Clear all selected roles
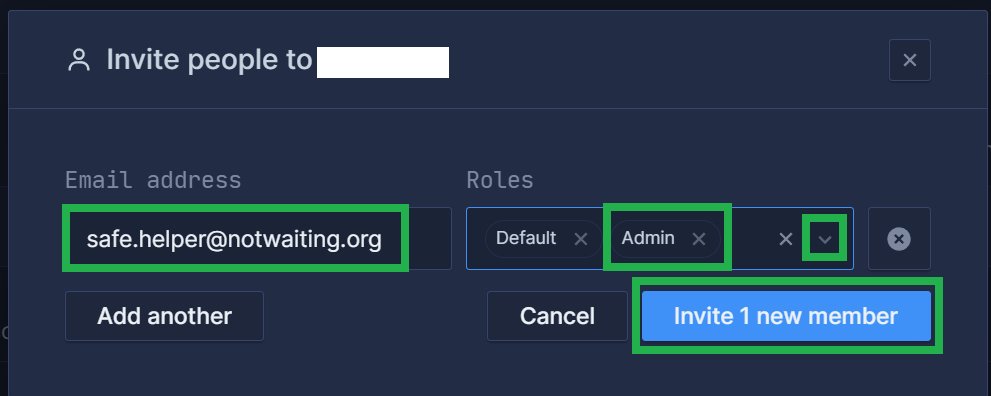 pyautogui.click(x=785, y=239)
